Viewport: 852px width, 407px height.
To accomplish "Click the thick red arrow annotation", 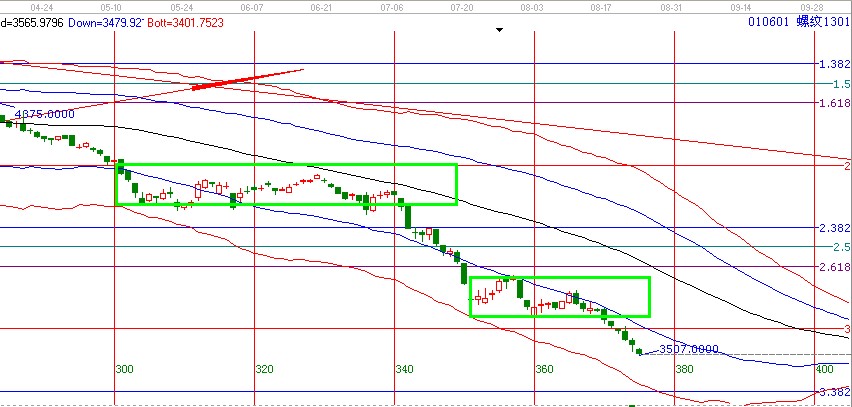I will tap(247, 79).
